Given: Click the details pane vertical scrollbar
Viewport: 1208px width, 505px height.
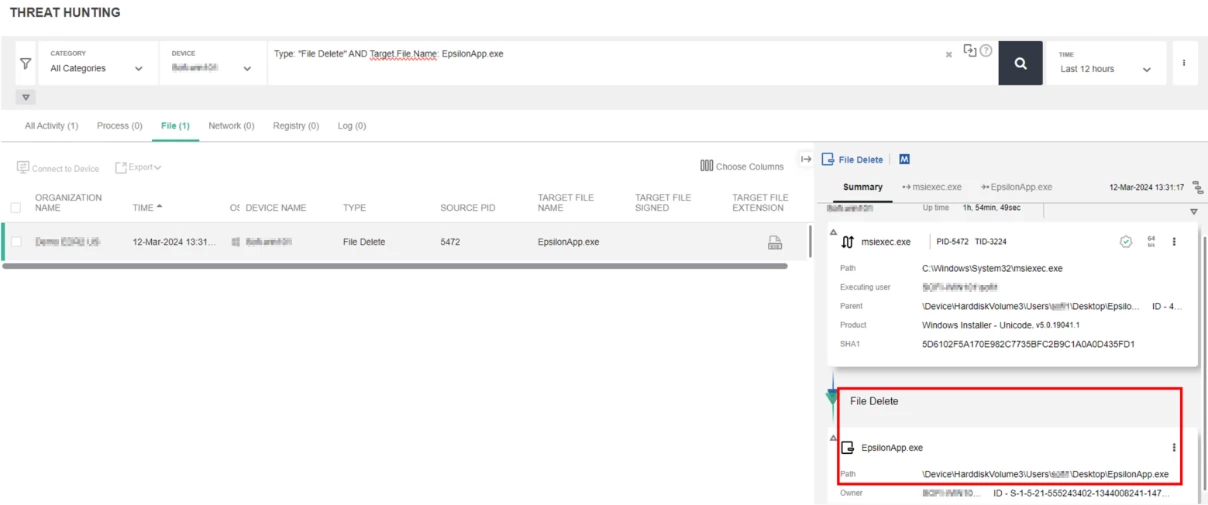Looking at the screenshot, I should pyautogui.click(x=1203, y=365).
